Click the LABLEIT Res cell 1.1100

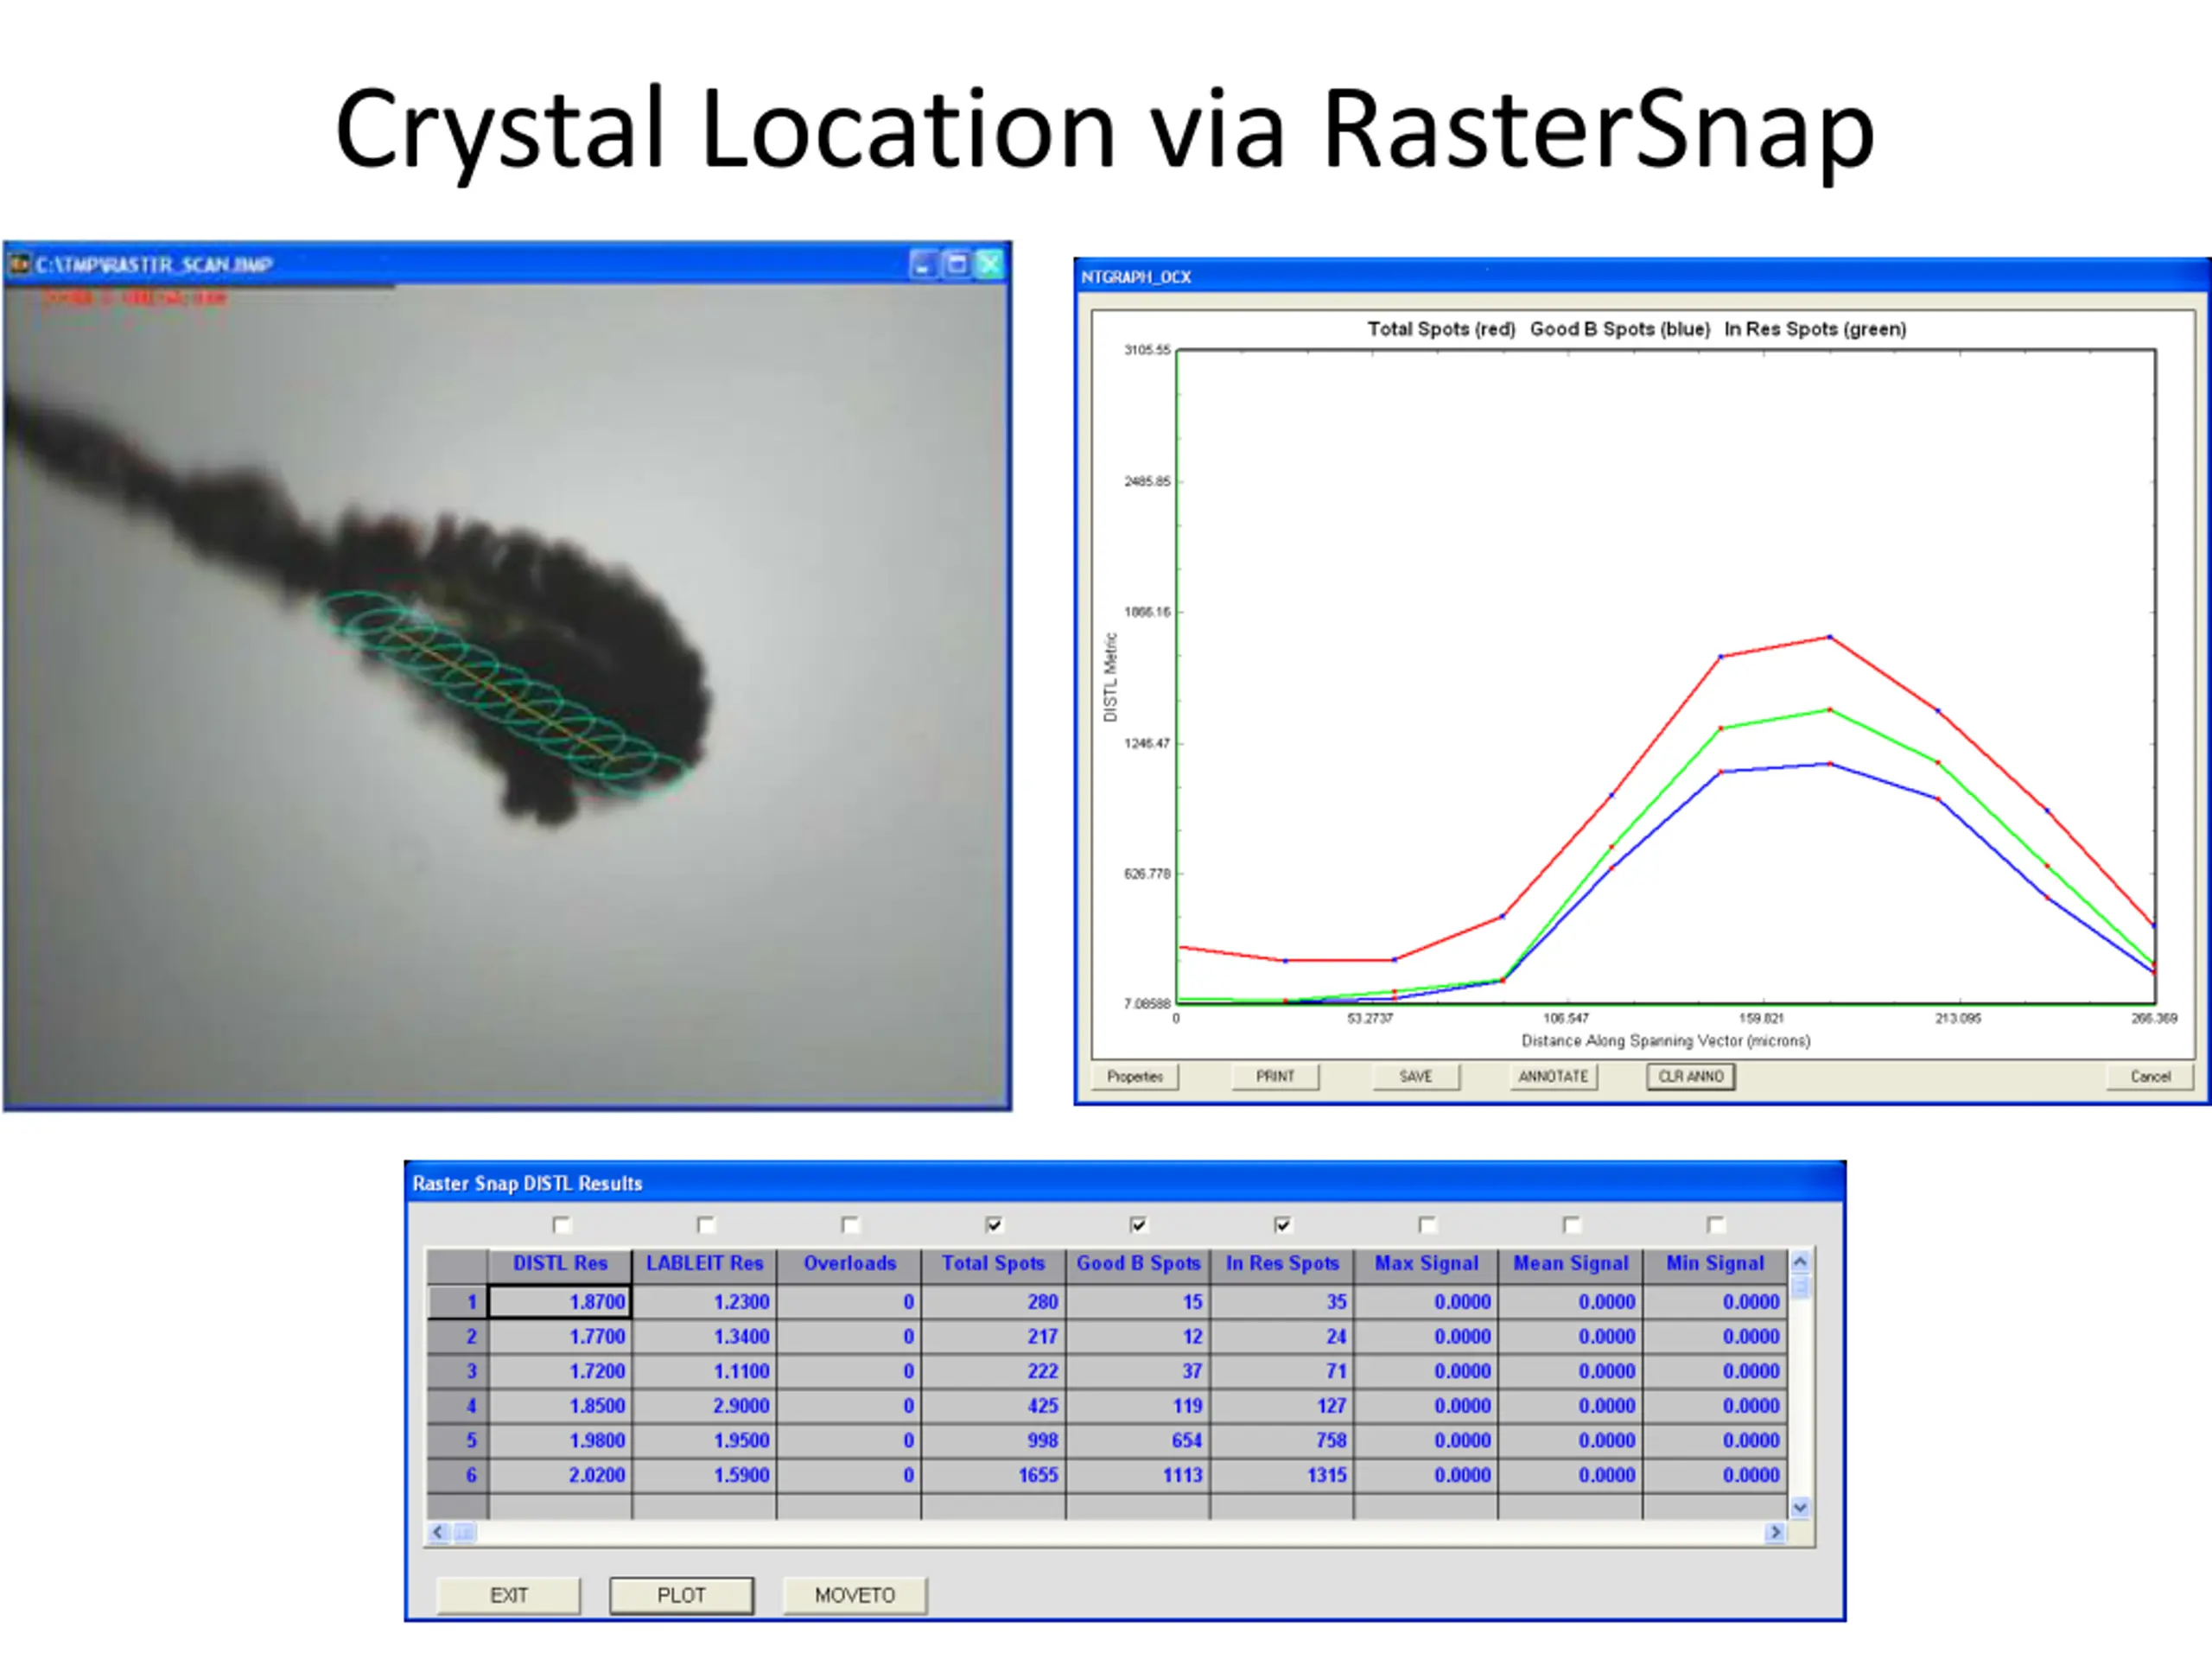click(704, 1372)
